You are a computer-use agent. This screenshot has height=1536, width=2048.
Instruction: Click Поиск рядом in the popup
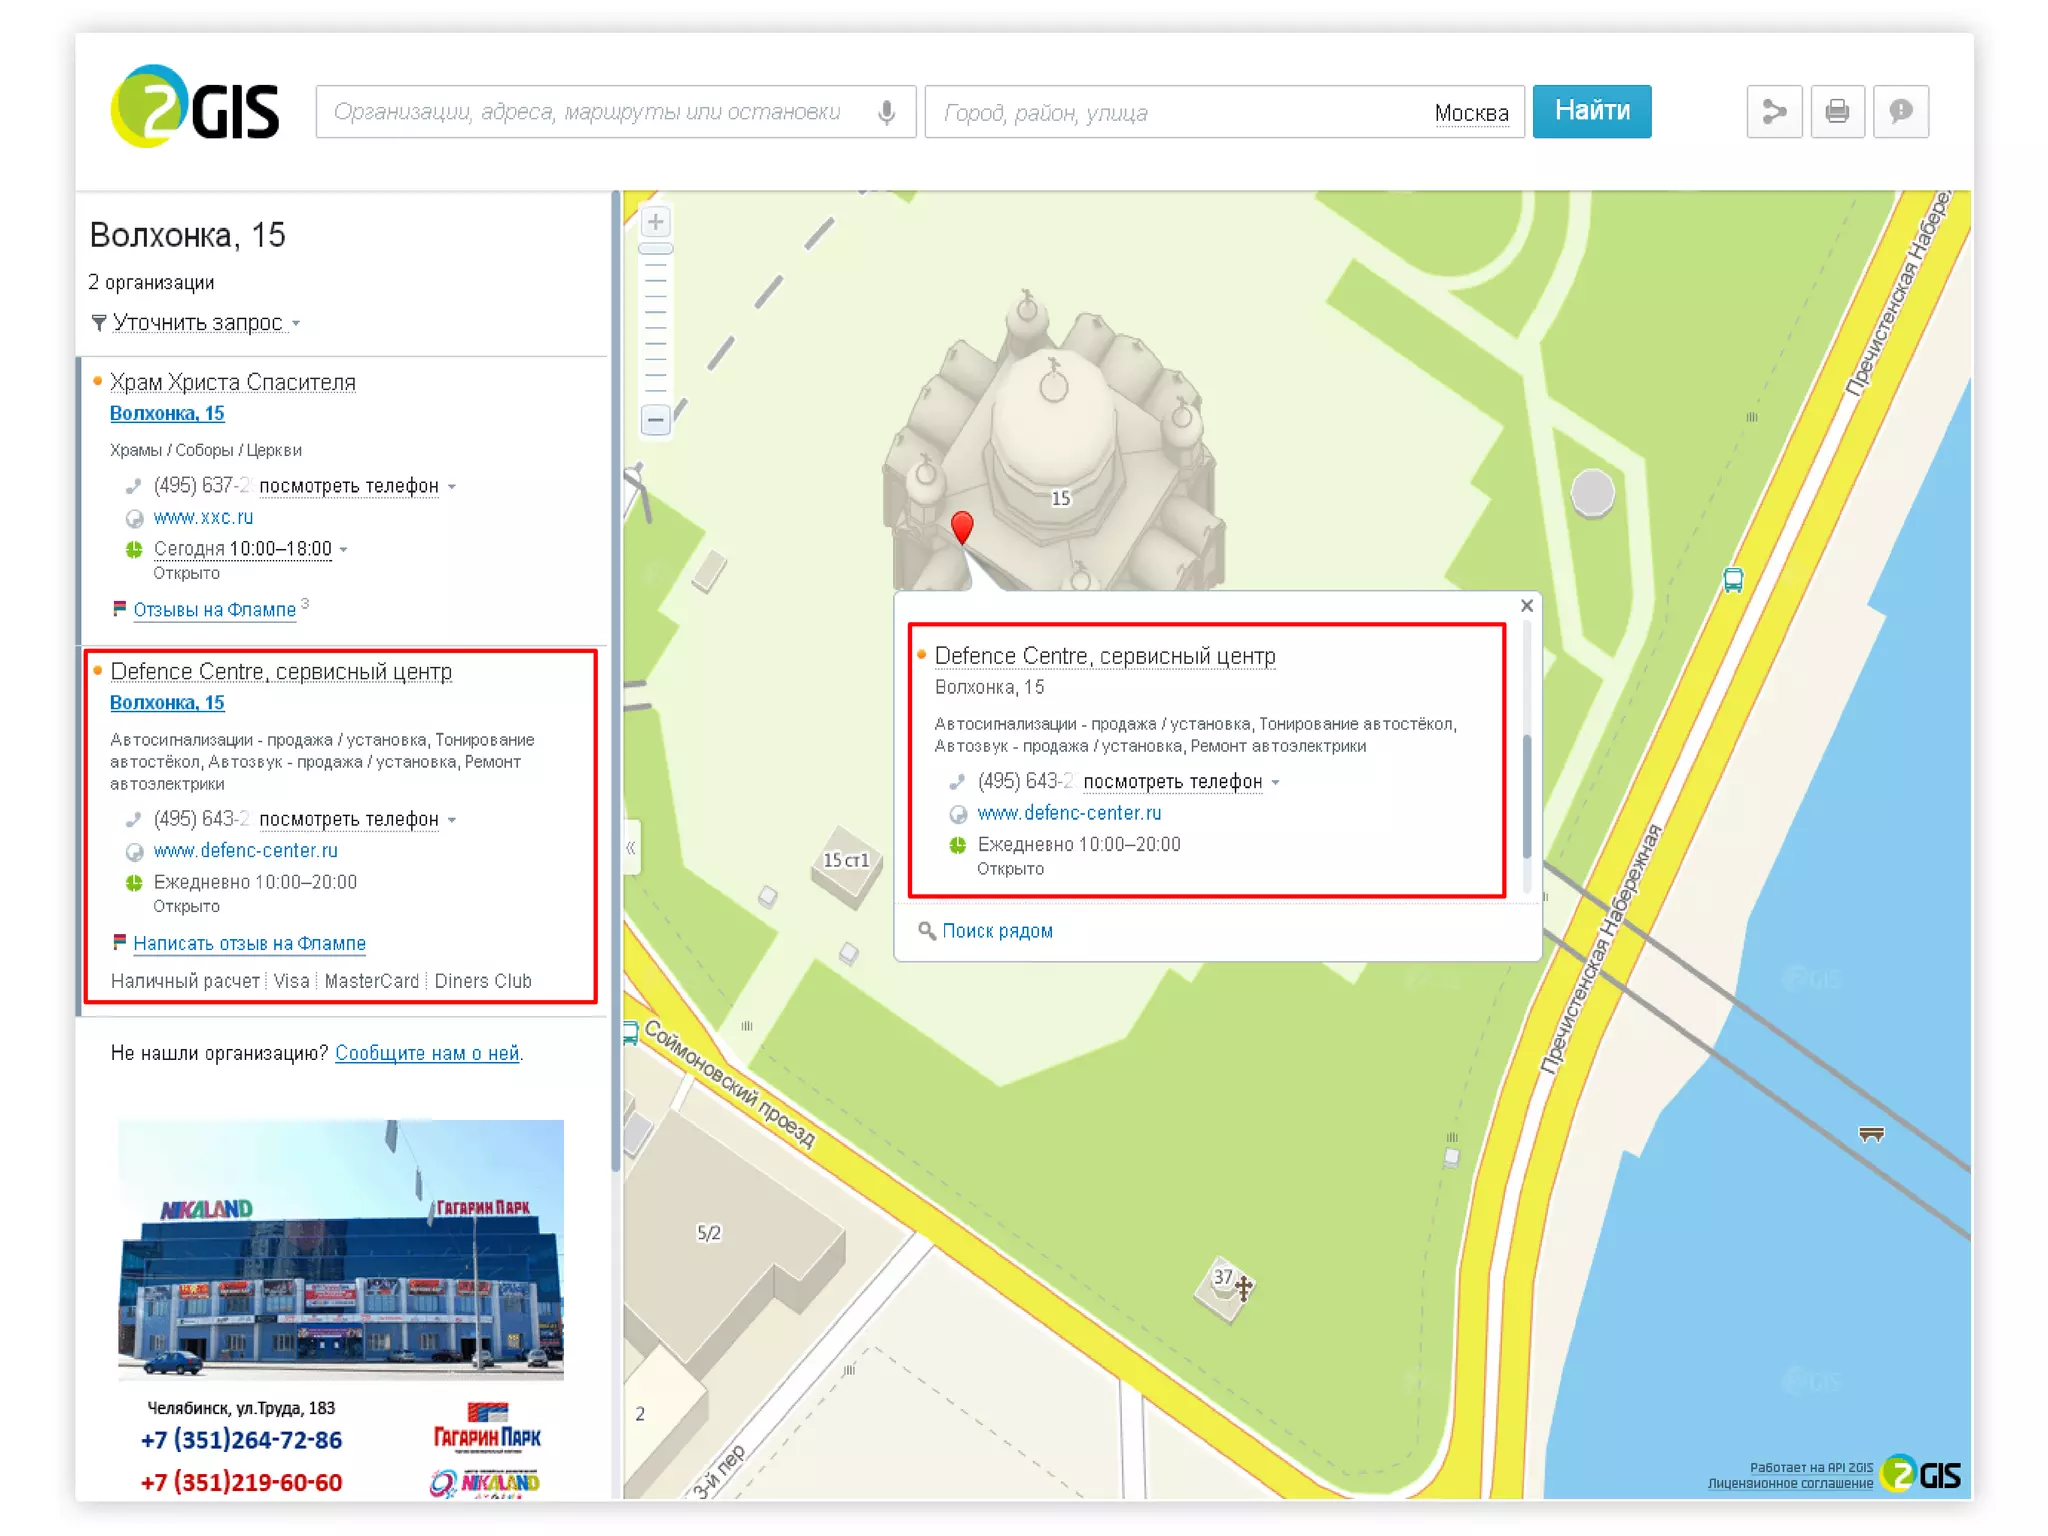tap(996, 931)
